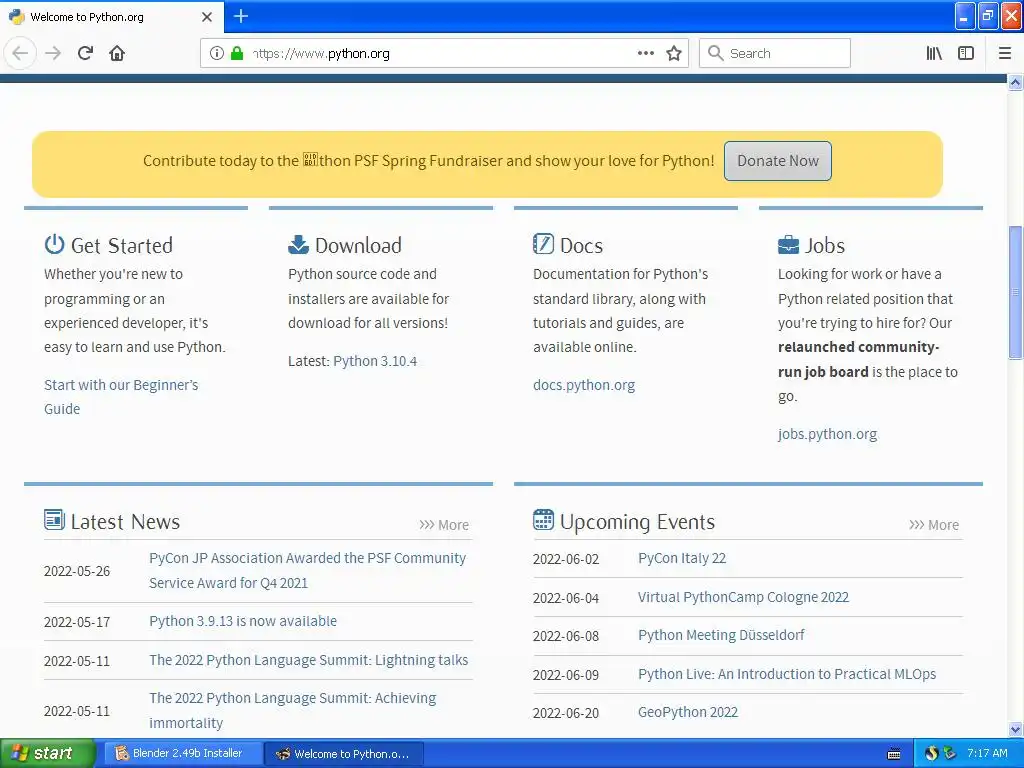Click the 2022-06-02 event date
The image size is (1024, 768).
[566, 559]
